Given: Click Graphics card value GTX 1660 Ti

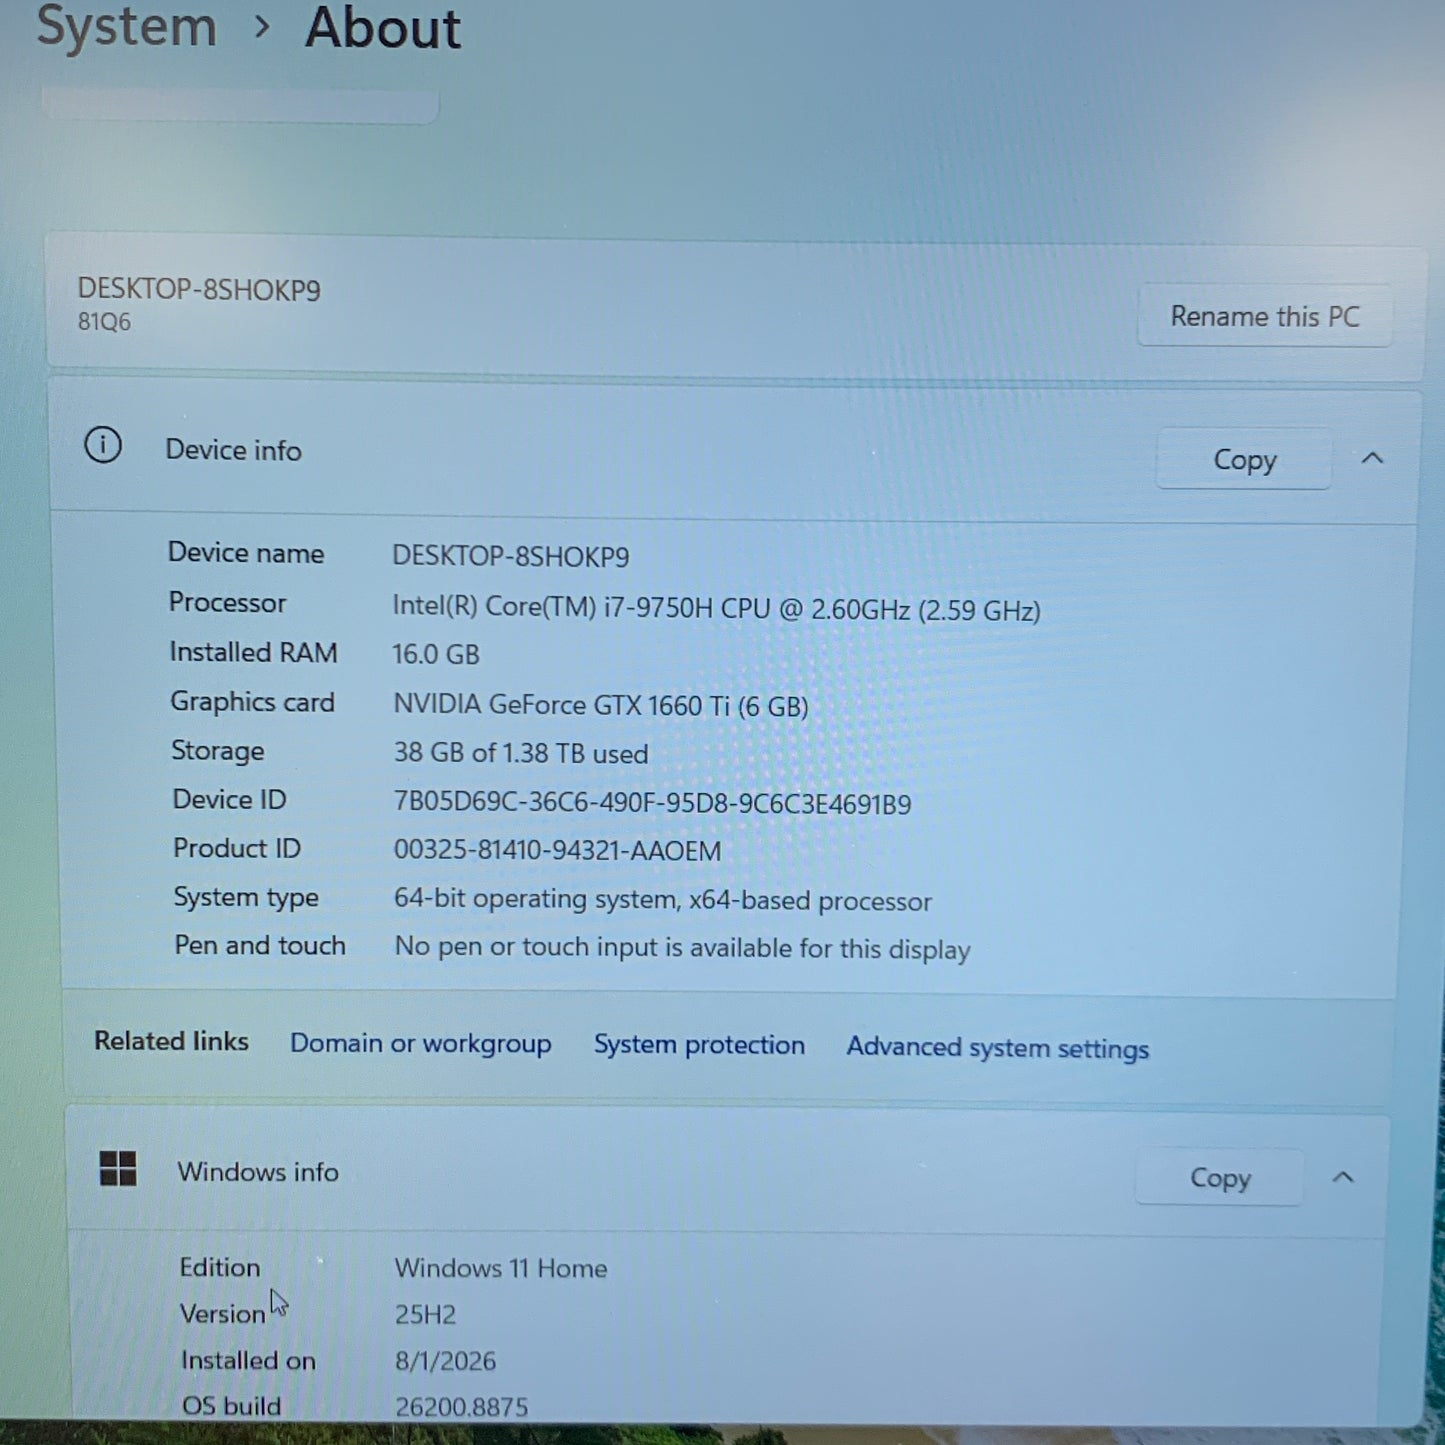Looking at the screenshot, I should click(x=600, y=705).
